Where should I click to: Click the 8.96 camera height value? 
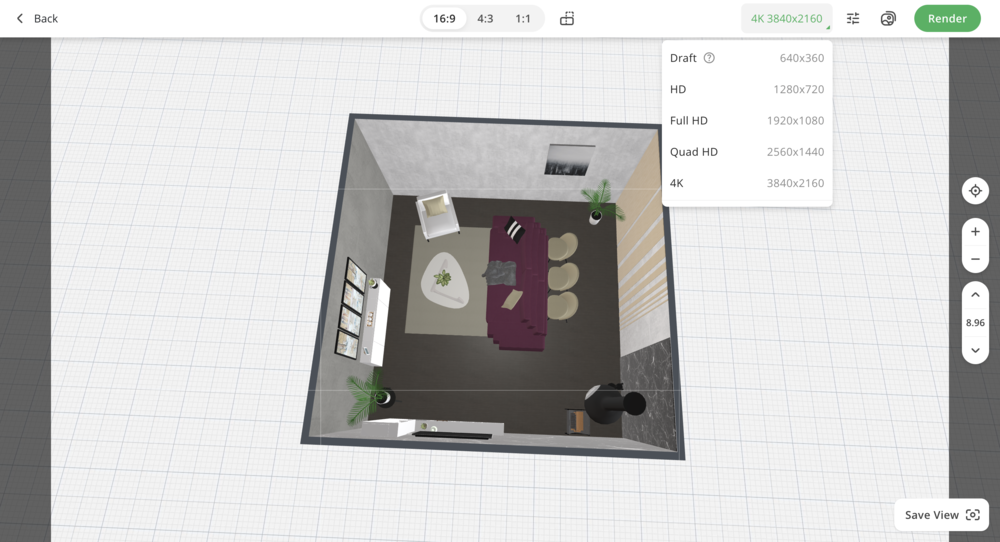pyautogui.click(x=975, y=323)
